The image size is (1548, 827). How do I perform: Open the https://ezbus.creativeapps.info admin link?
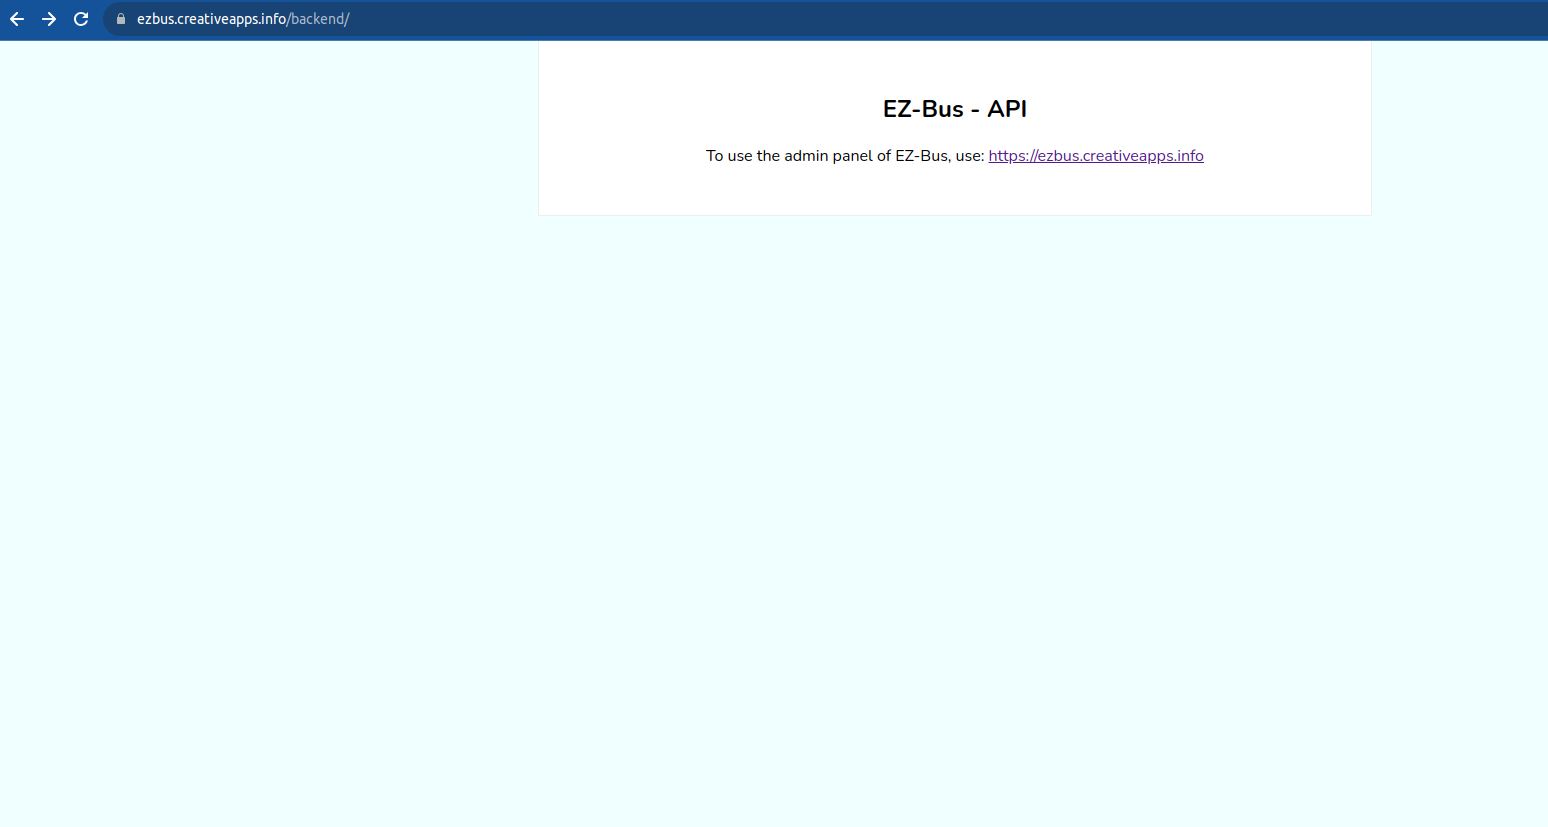pyautogui.click(x=1095, y=156)
